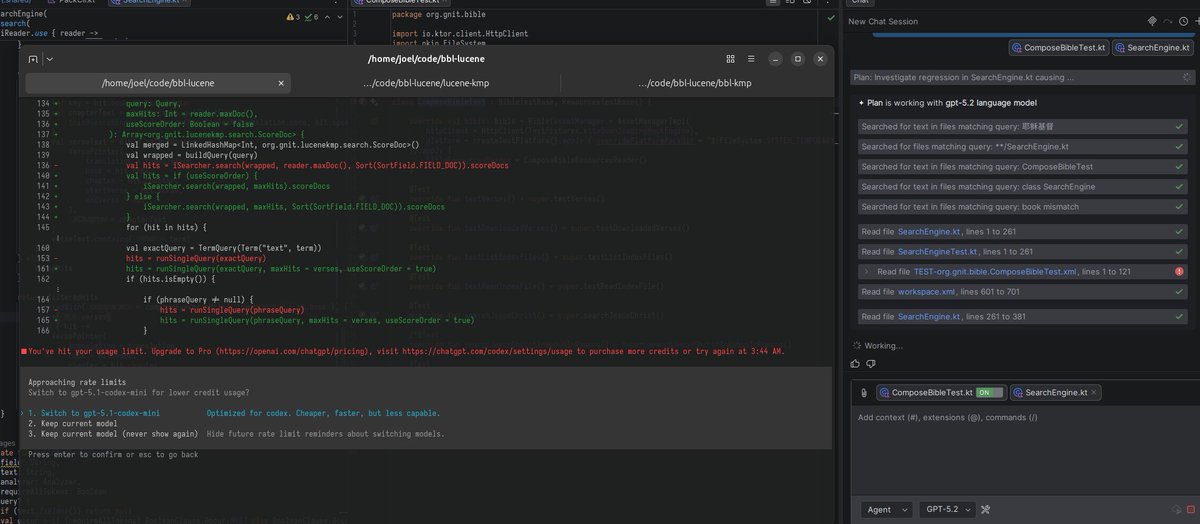Click Searched for text query book mismatch row

pyautogui.click(x=1021, y=207)
